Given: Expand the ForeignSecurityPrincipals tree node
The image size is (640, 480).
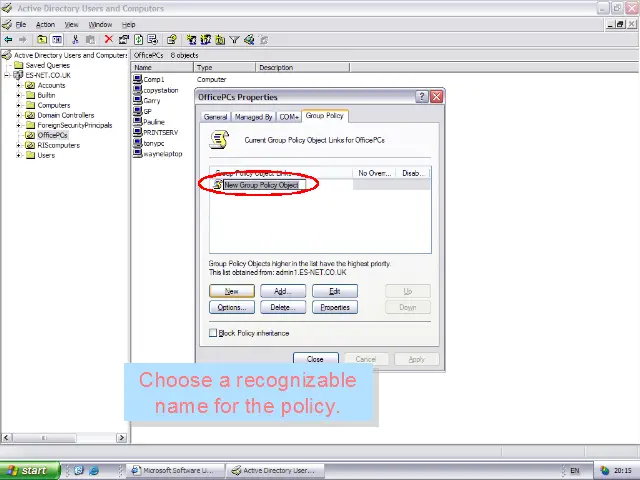Looking at the screenshot, I should click(x=18, y=125).
